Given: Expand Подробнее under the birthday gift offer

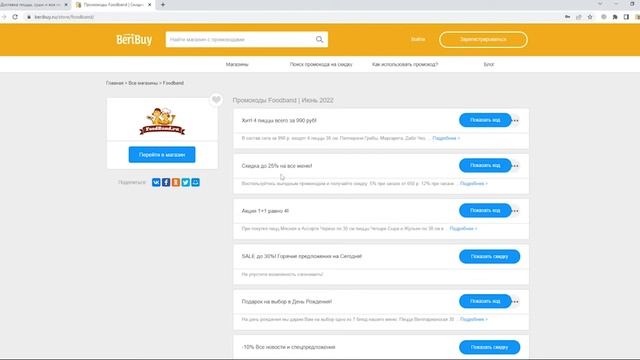Looking at the screenshot, I should click(x=473, y=319).
